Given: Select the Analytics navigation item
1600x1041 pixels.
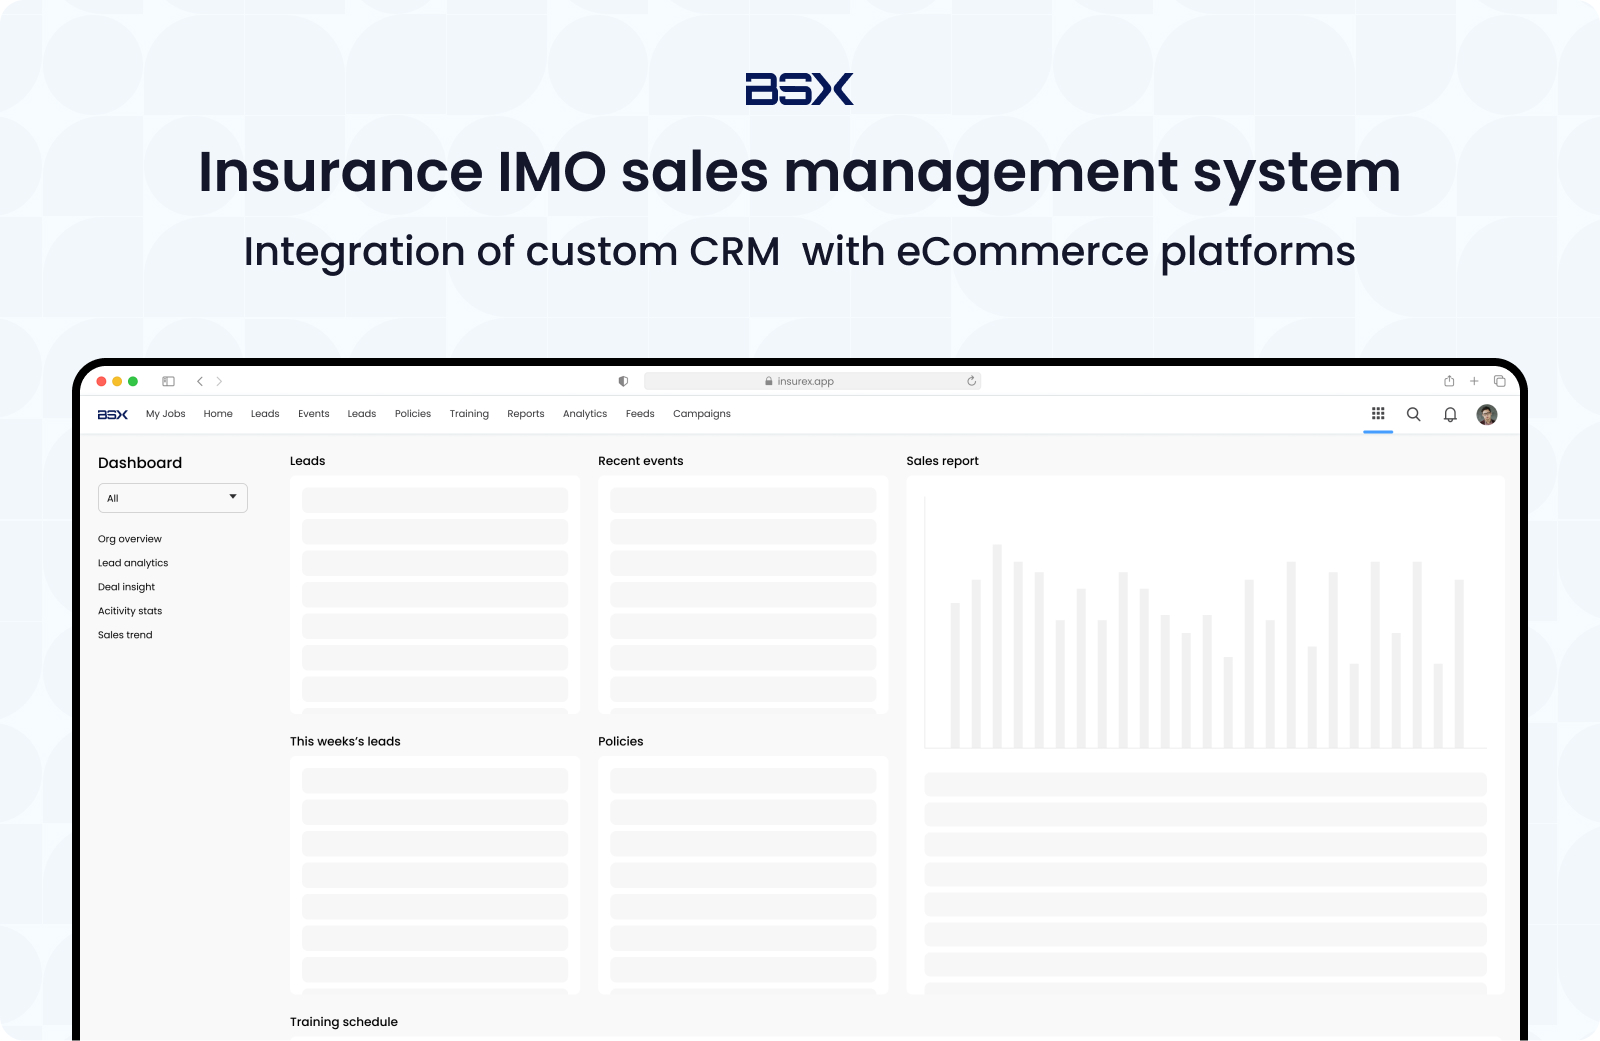Looking at the screenshot, I should [x=585, y=414].
